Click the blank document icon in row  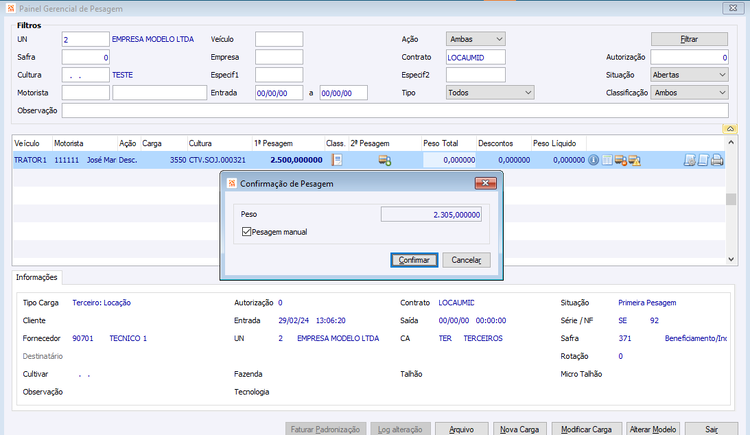703,160
